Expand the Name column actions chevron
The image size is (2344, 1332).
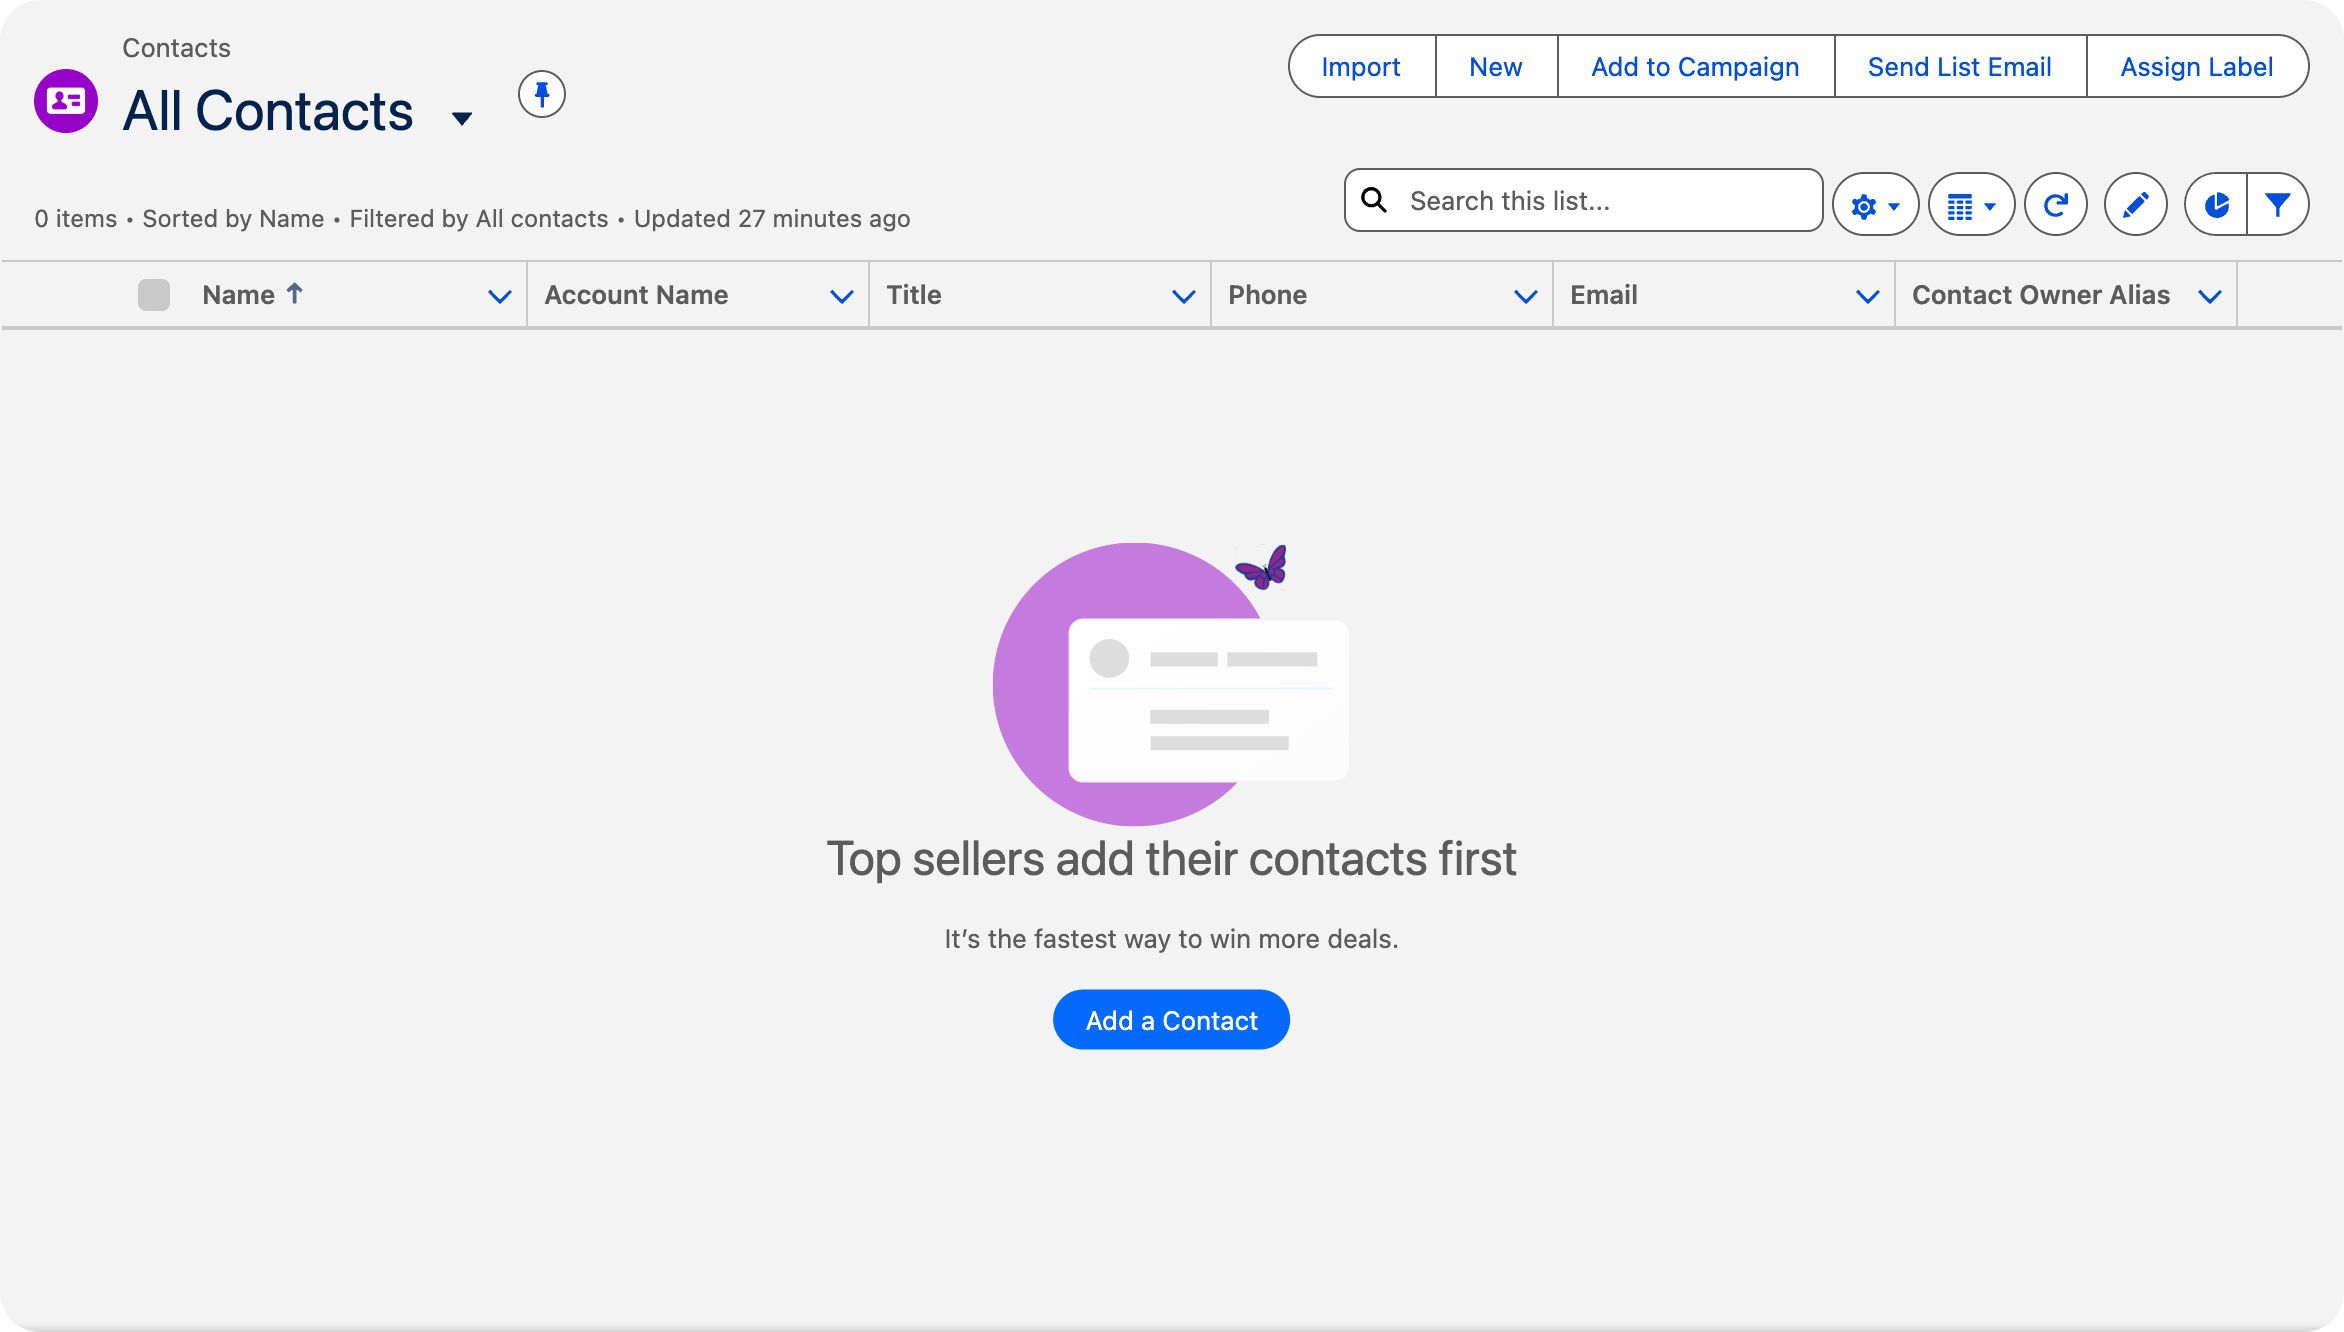[500, 296]
